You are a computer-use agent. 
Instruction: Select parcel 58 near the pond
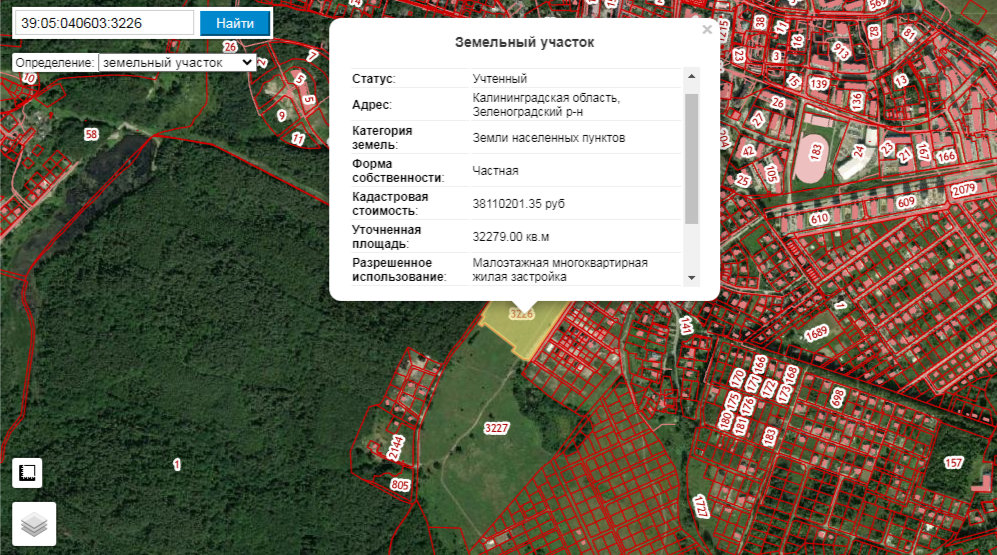92,134
